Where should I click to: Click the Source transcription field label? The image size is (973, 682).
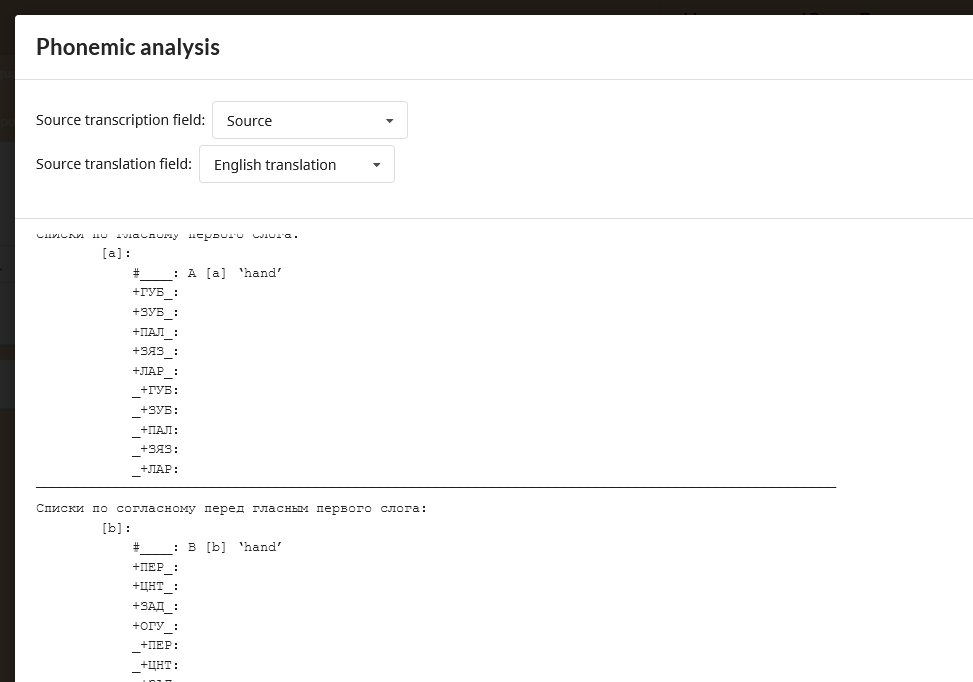pyautogui.click(x=120, y=120)
